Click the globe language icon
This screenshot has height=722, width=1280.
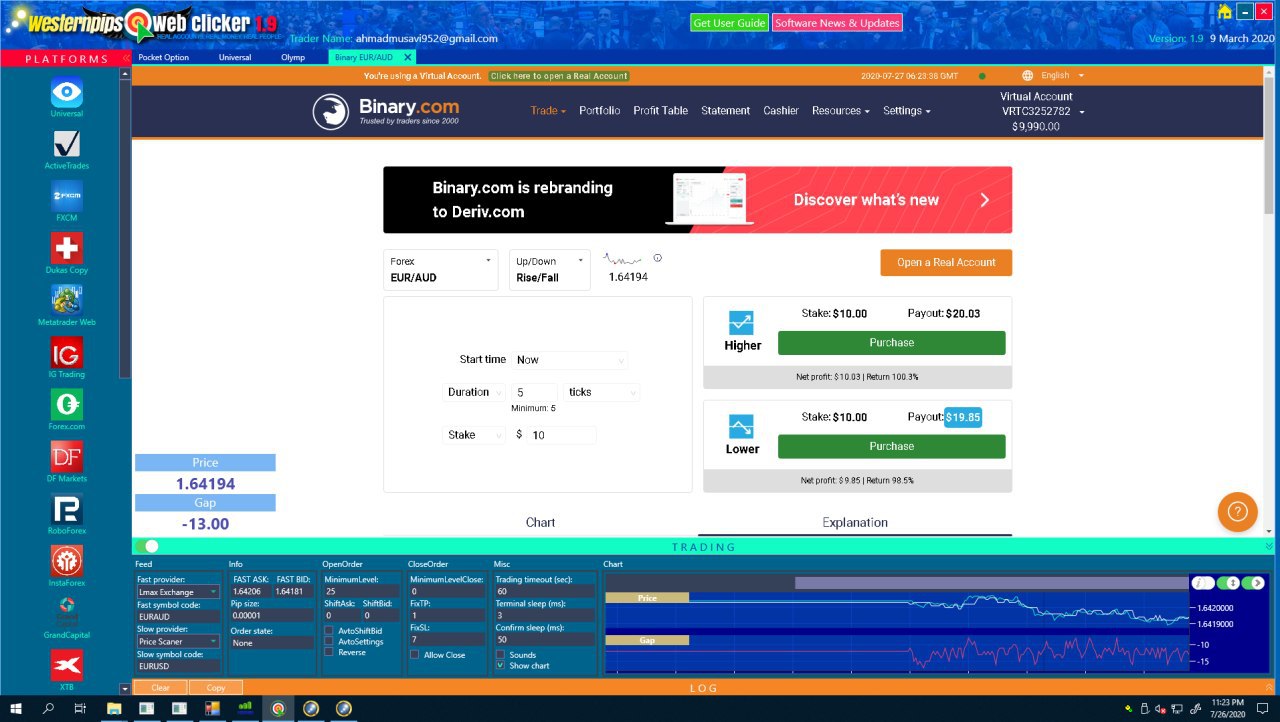tap(1028, 75)
